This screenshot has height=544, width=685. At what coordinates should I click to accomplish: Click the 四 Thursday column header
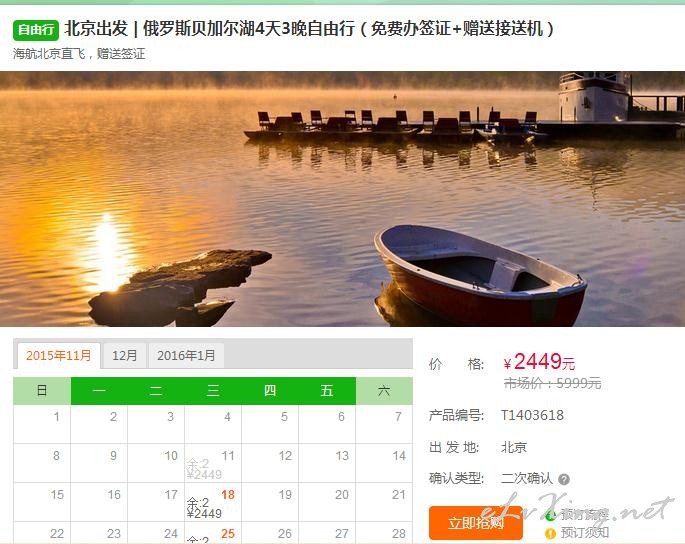[x=270, y=391]
